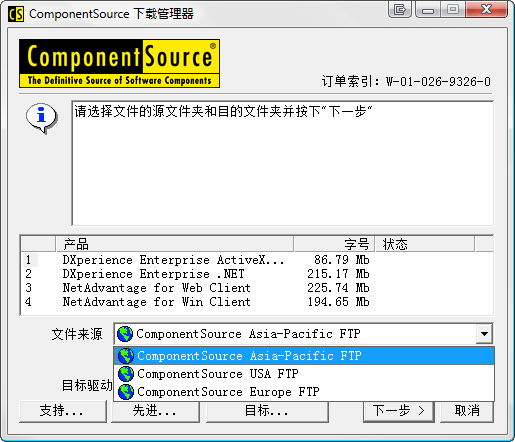Click row number 4 in product list
The height and width of the screenshot is (442, 515).
point(28,302)
